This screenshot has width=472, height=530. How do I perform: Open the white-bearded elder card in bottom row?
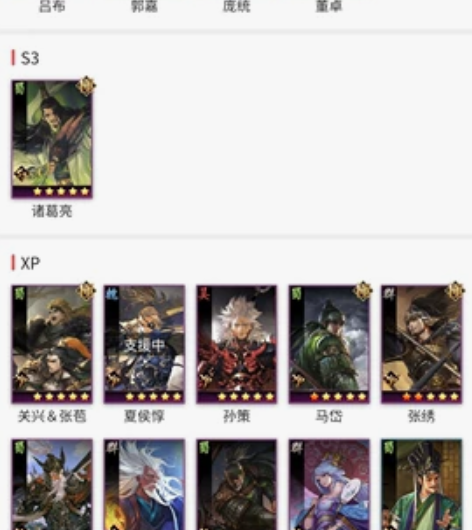[144, 484]
